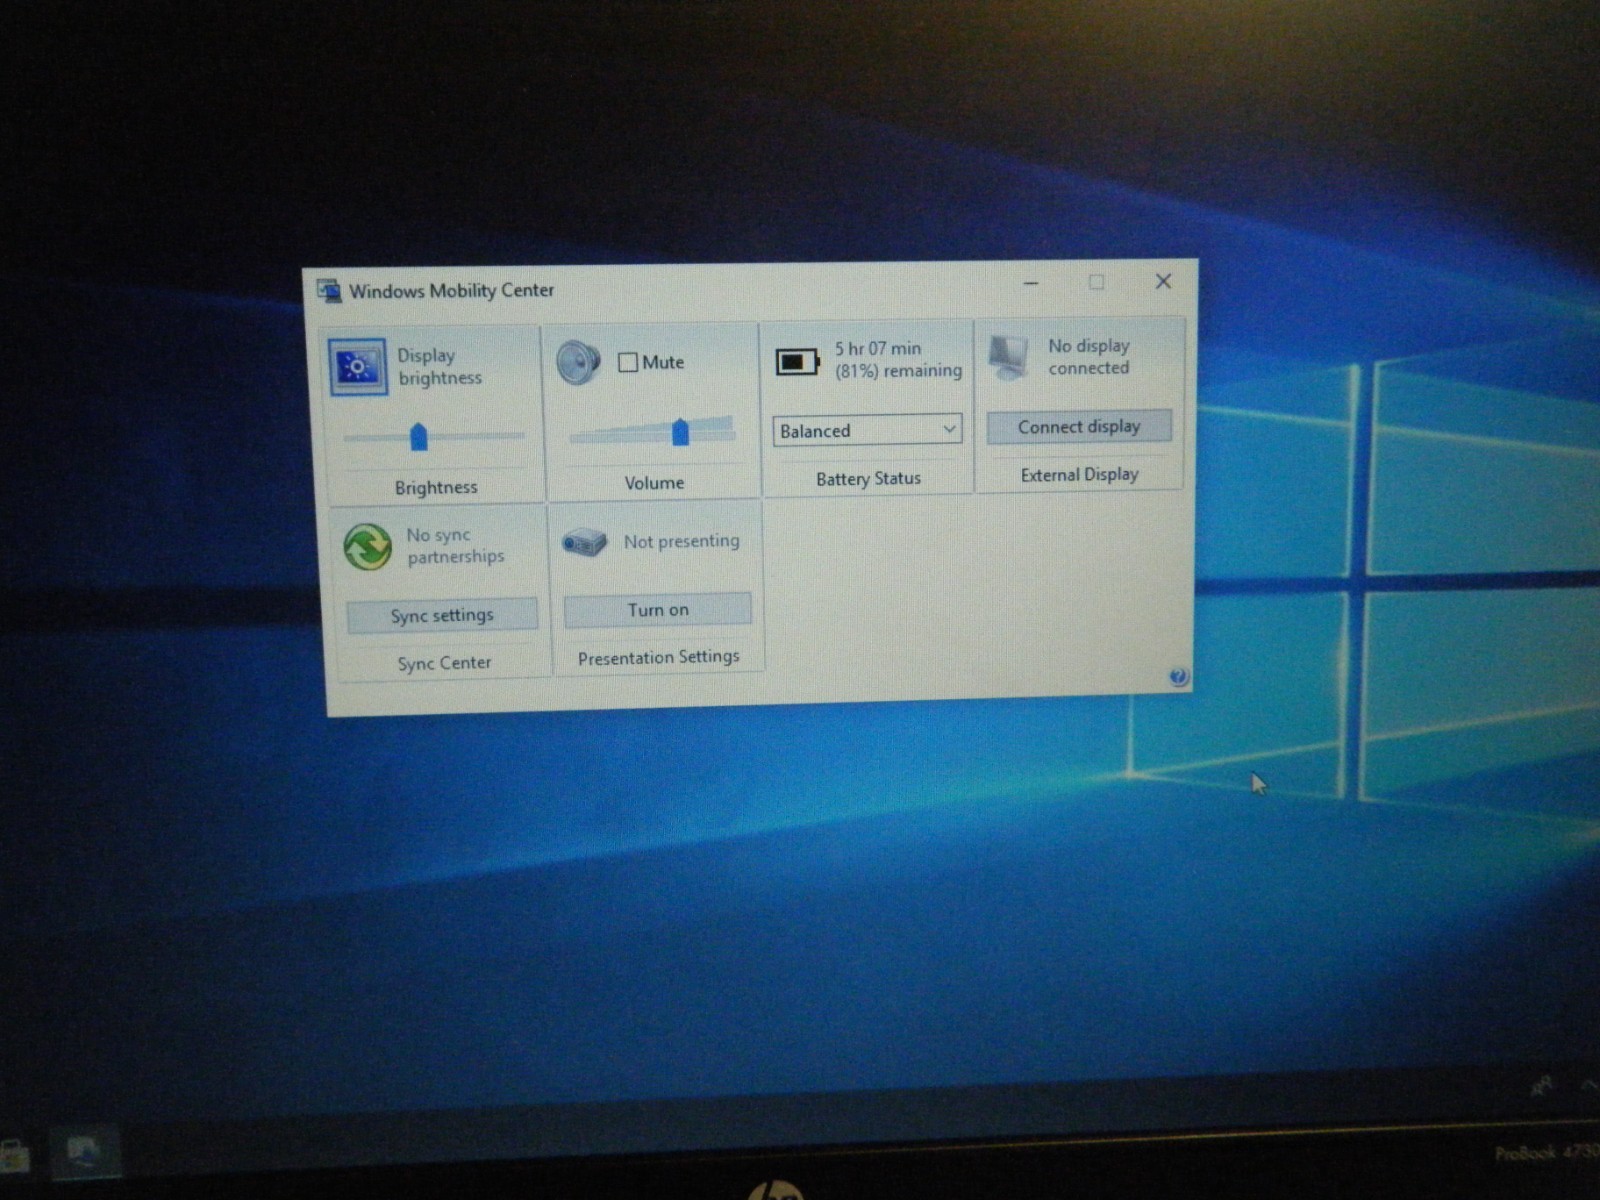Tick the Mute checkbox

[x=628, y=362]
